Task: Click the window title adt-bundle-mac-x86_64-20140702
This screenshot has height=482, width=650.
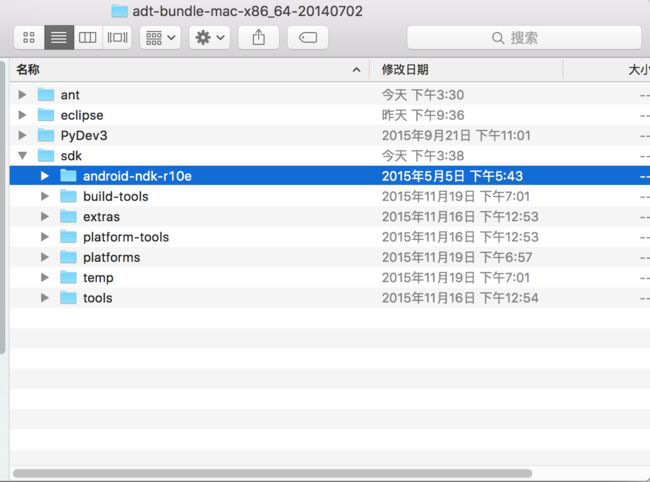Action: pyautogui.click(x=247, y=11)
